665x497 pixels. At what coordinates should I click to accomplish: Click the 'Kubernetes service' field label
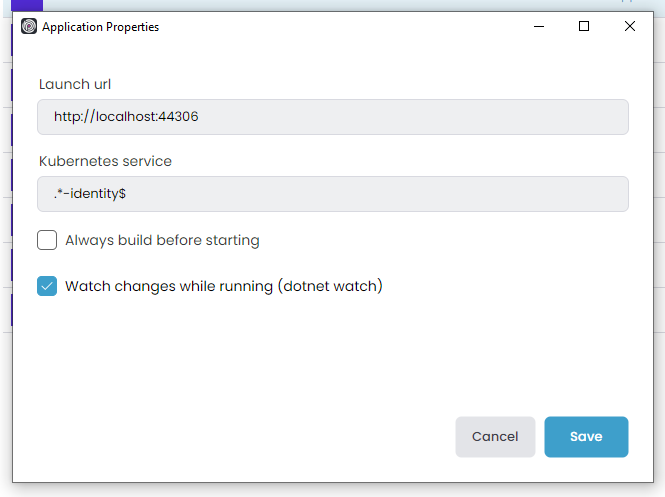click(x=105, y=161)
